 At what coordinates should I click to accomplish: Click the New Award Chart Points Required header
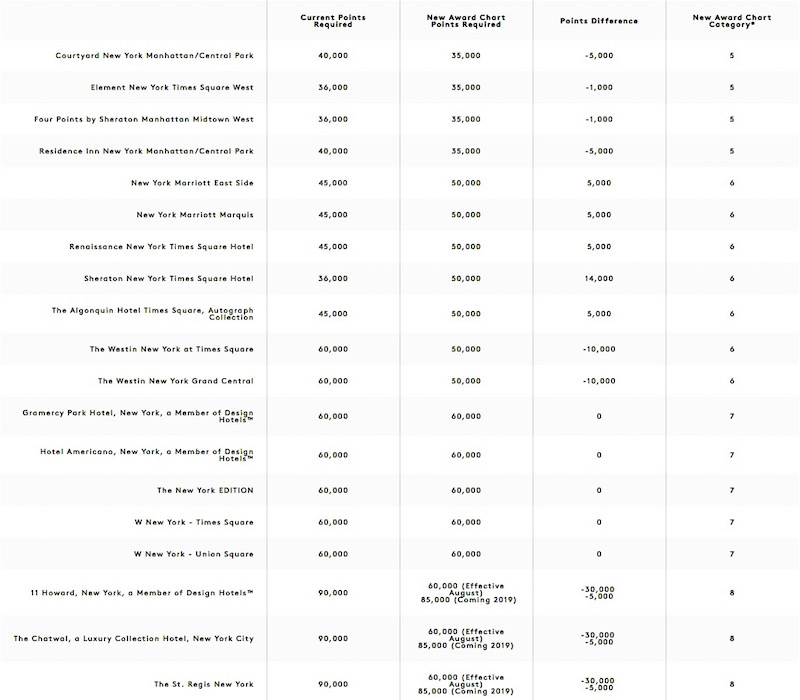point(466,21)
